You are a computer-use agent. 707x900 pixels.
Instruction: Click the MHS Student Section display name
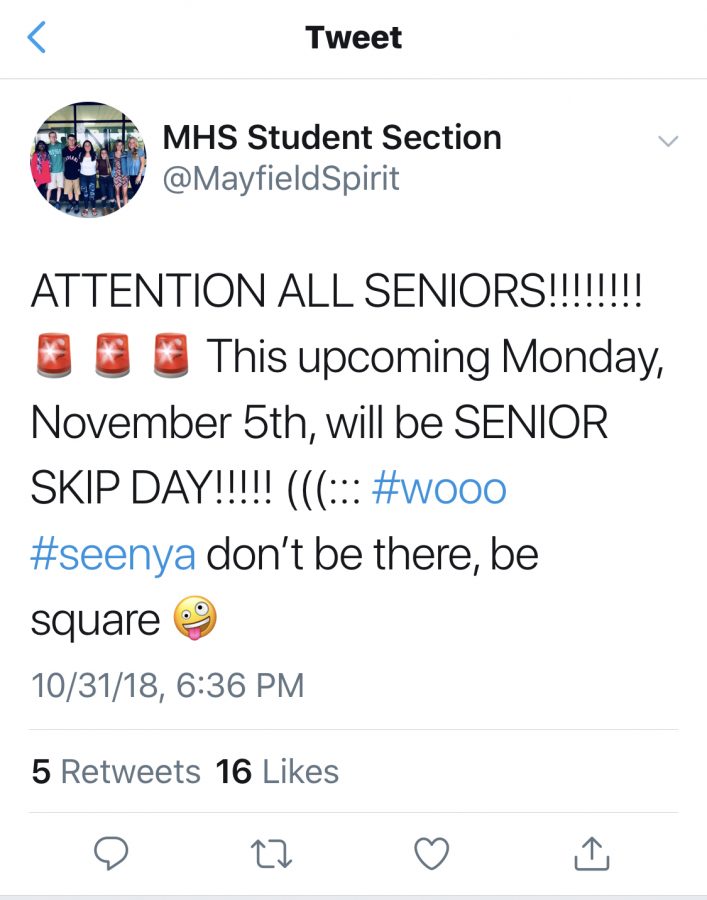(332, 138)
